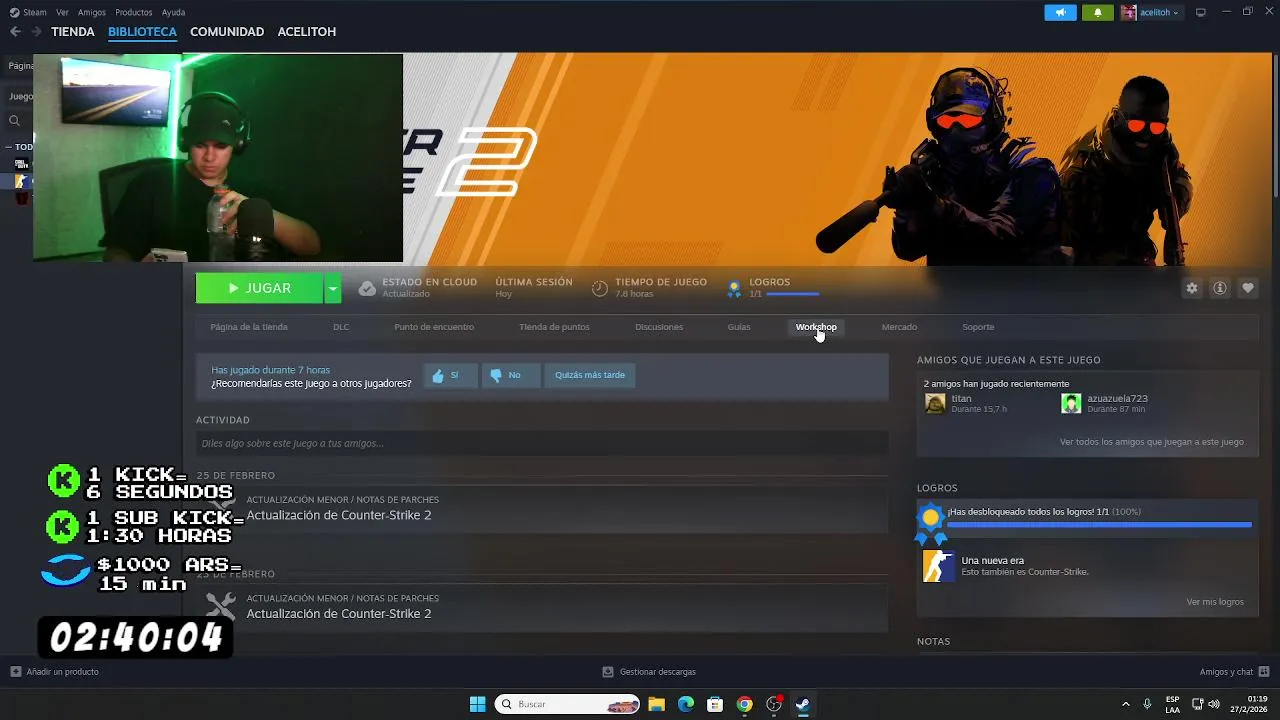The height and width of the screenshot is (720, 1280).
Task: Expand the Jugar launch options arrow
Action: 333,288
